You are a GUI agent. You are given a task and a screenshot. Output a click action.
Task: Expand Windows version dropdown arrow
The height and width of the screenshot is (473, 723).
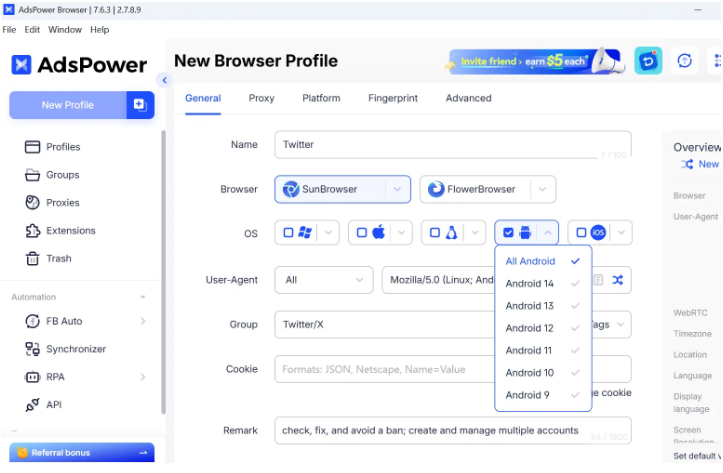pyautogui.click(x=328, y=233)
